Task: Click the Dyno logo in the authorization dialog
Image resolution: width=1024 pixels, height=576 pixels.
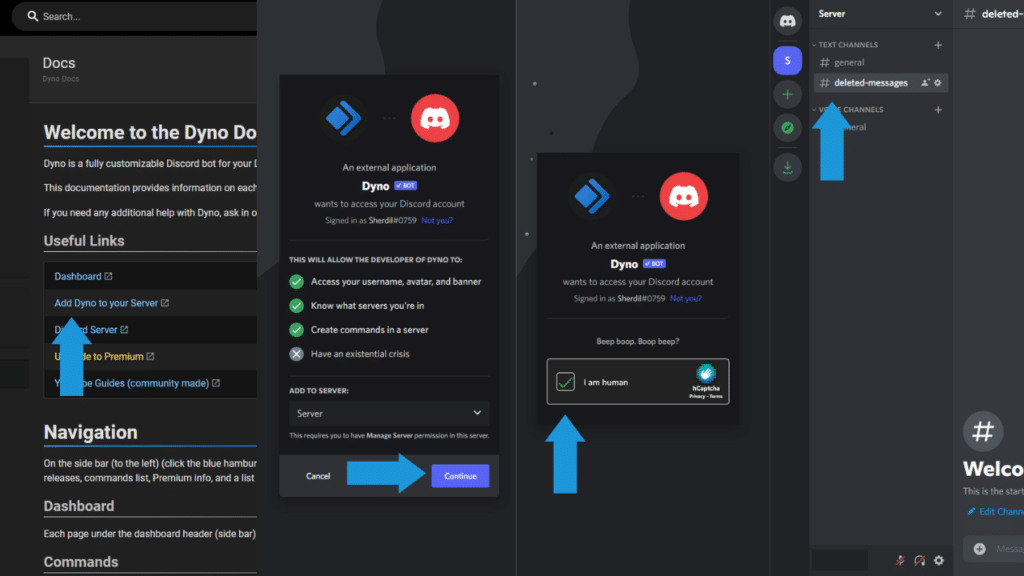Action: pos(344,118)
